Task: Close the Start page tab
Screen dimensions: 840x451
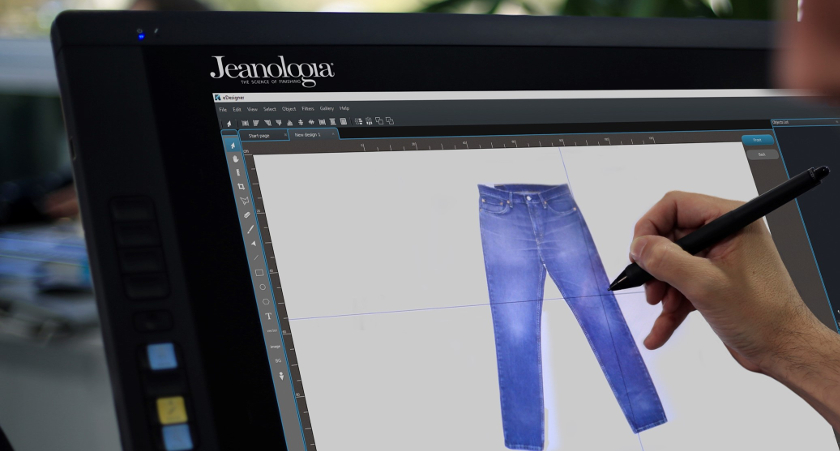Action: (286, 135)
